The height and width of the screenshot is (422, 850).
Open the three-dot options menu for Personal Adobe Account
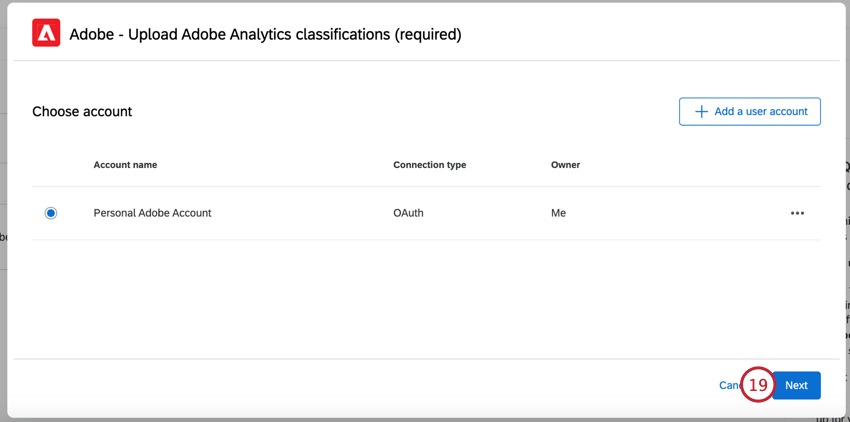(797, 213)
